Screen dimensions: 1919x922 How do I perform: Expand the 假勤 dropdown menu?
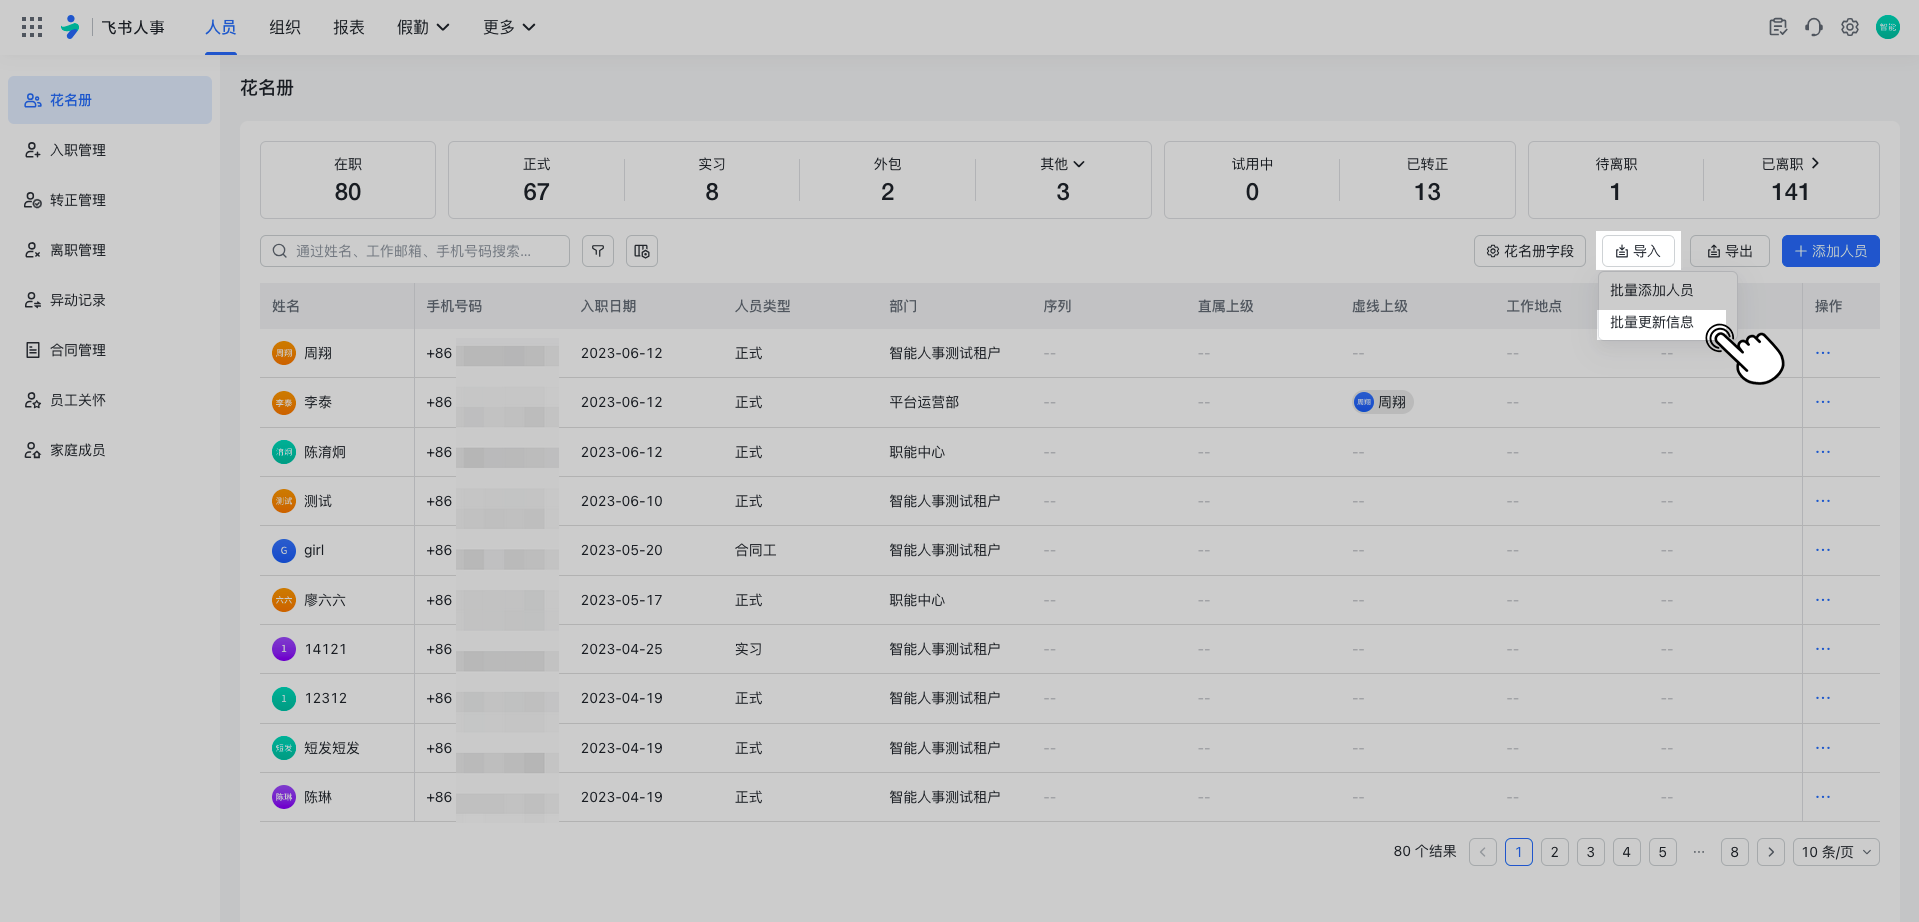(x=423, y=27)
